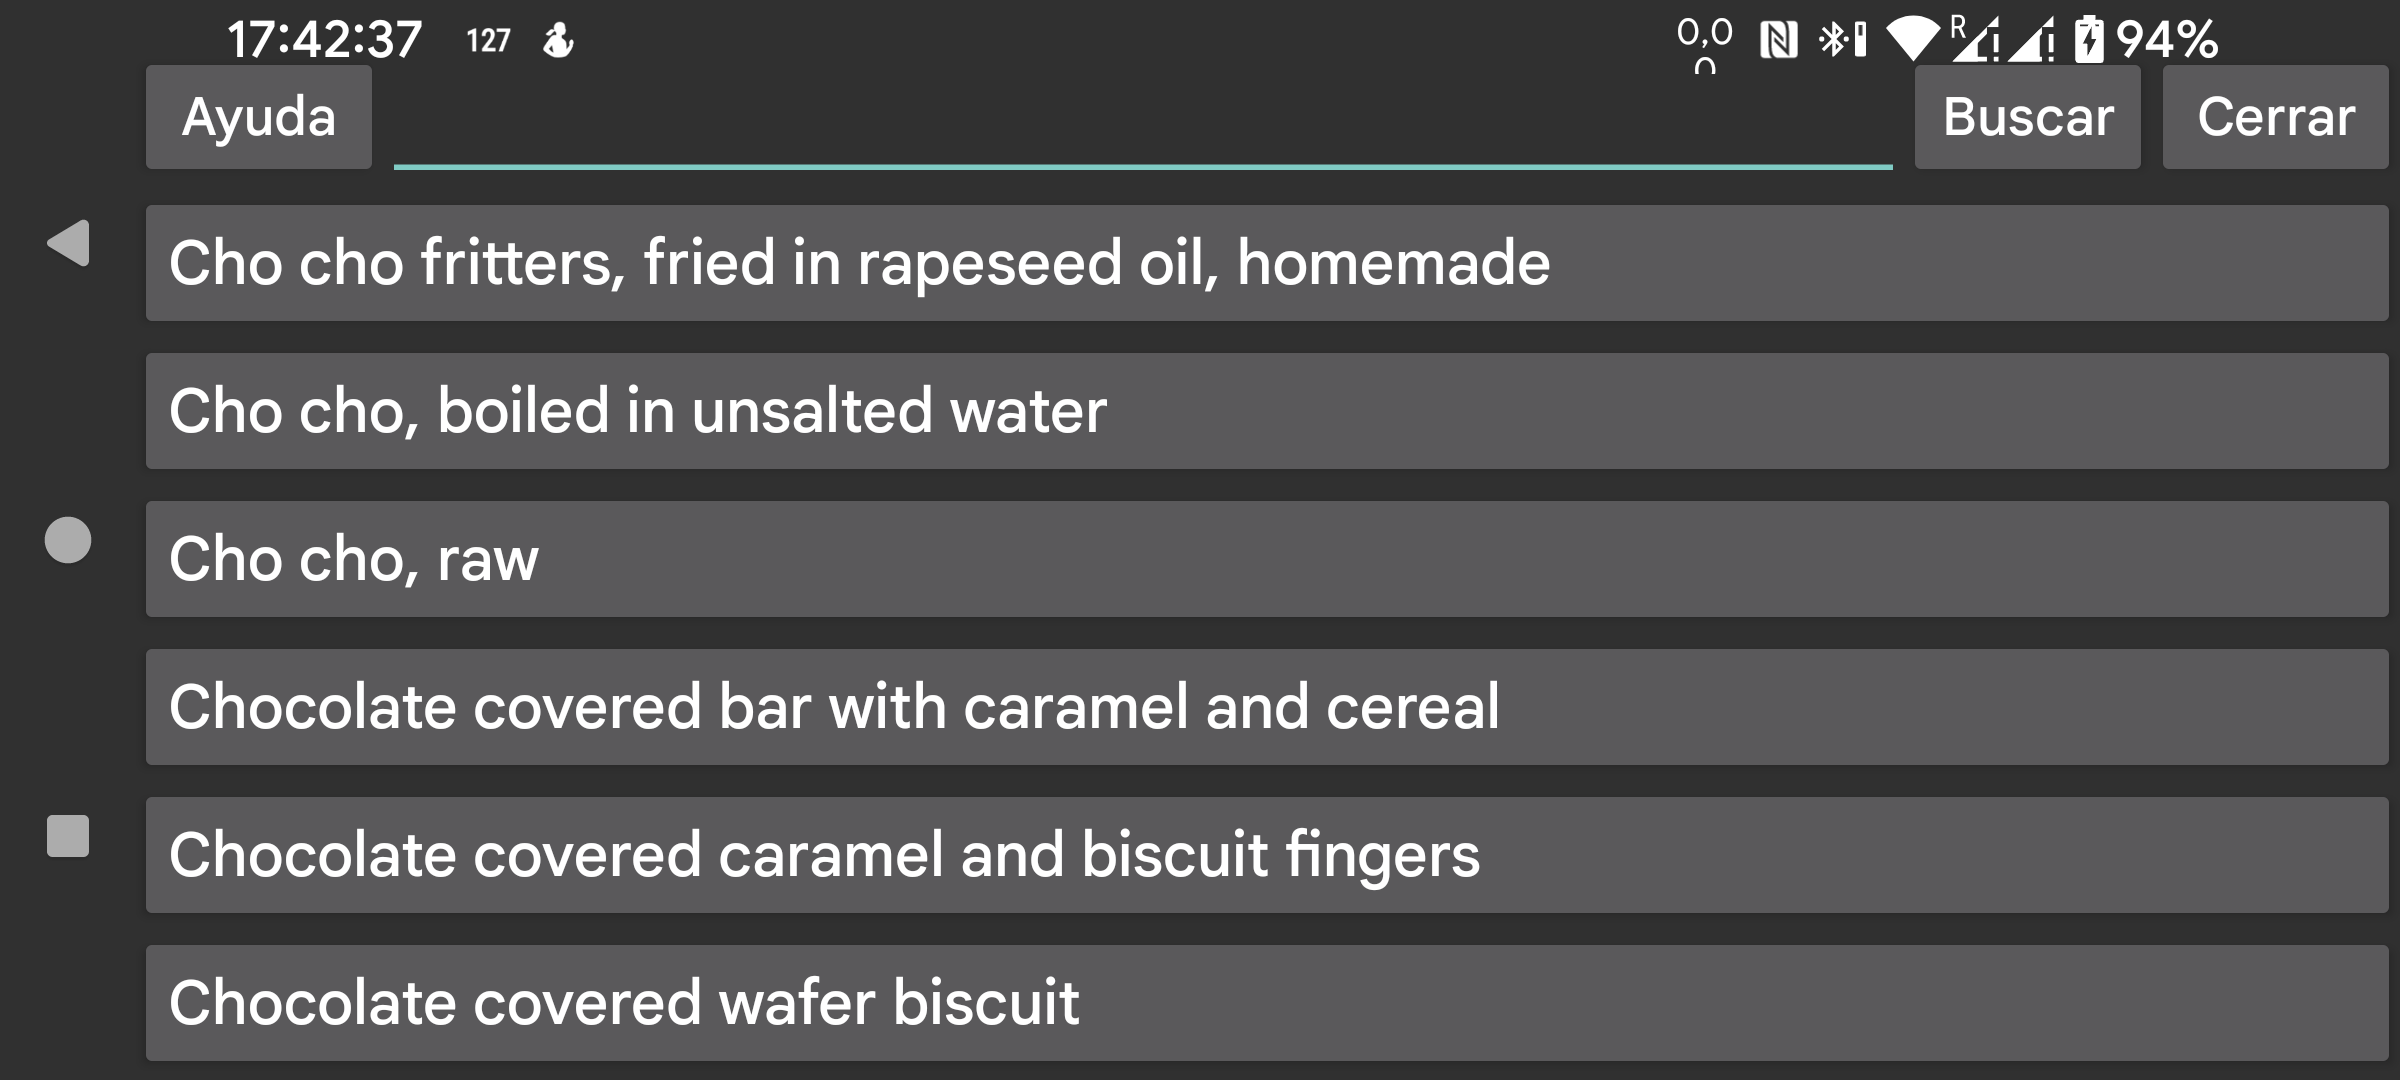Choose Cho cho, boiled in unsalted water
2400x1080 pixels.
point(1266,411)
